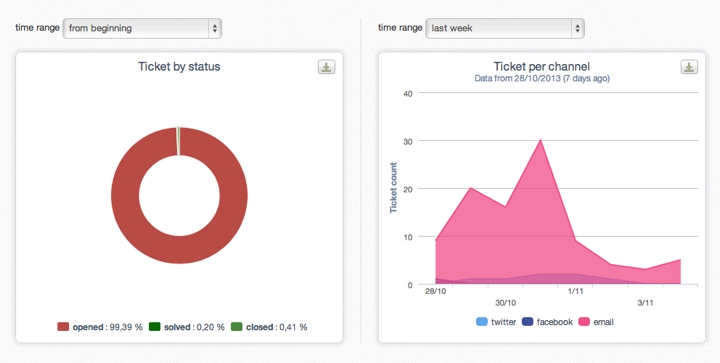Toggle the twitter series legend swatch
The width and height of the screenshot is (720, 363).
tap(482, 322)
